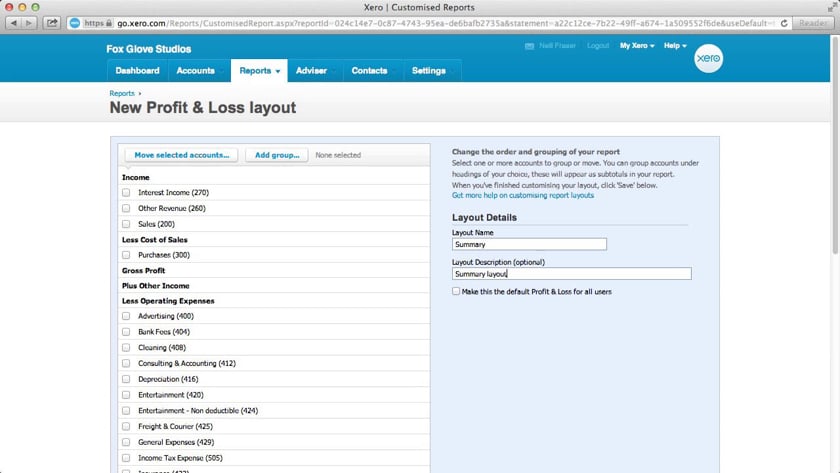Open help on customising report layouts link

click(523, 196)
